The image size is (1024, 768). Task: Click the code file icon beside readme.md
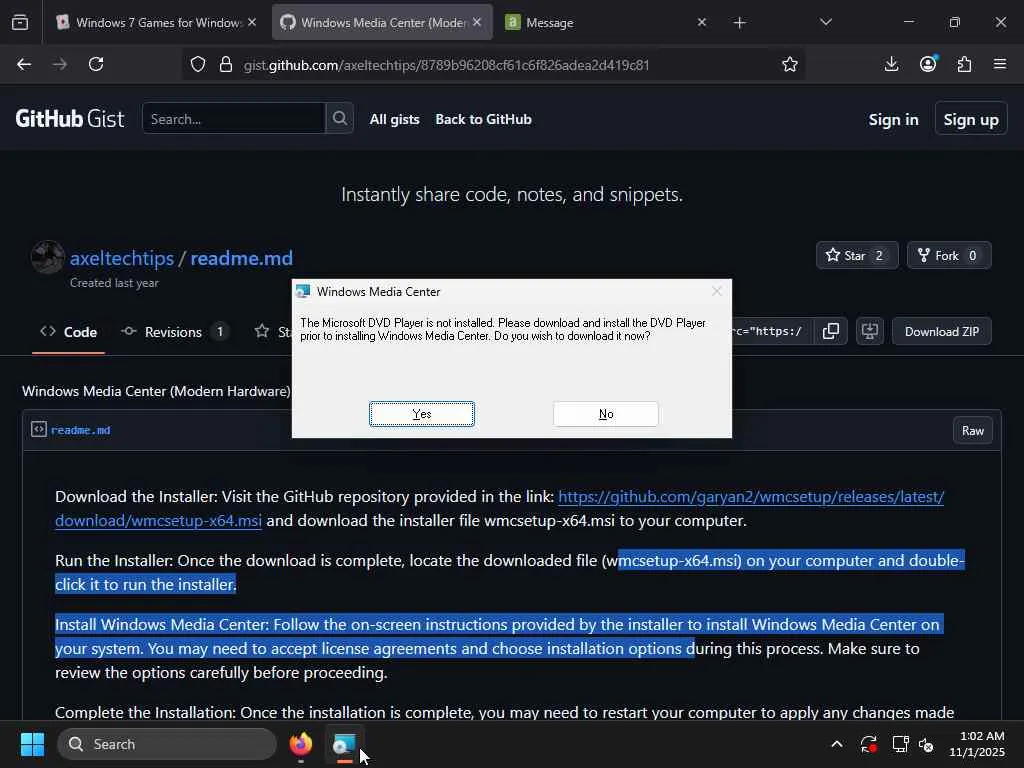click(x=39, y=429)
